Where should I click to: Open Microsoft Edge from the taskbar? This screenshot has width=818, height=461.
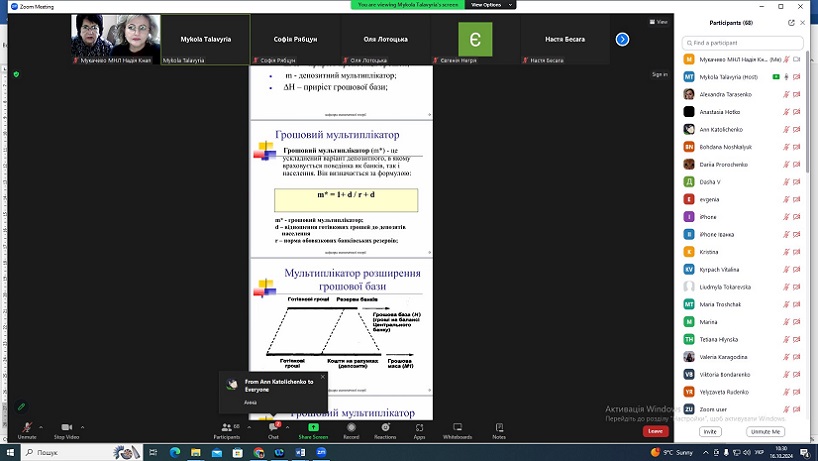(175, 452)
